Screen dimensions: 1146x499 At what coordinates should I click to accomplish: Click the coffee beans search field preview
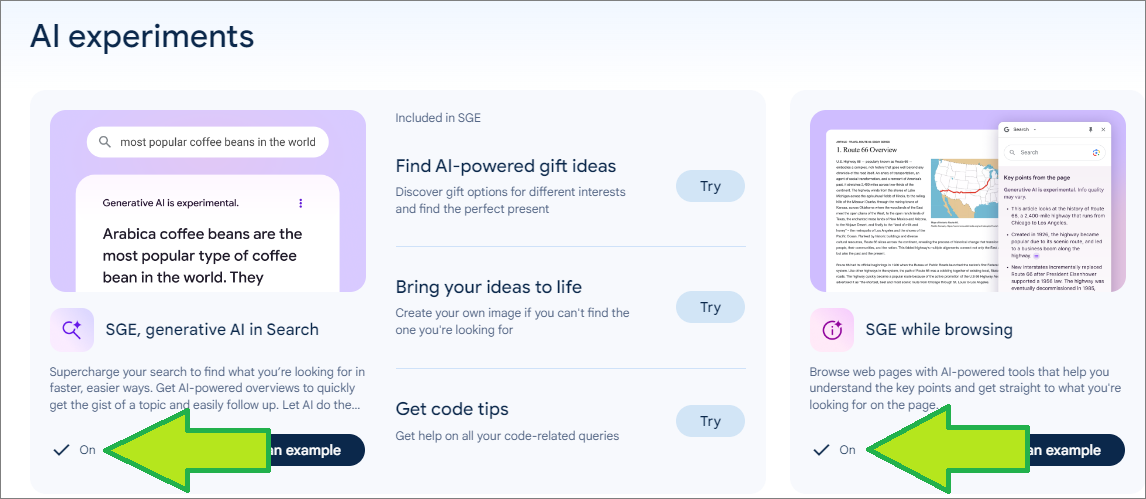(x=208, y=142)
